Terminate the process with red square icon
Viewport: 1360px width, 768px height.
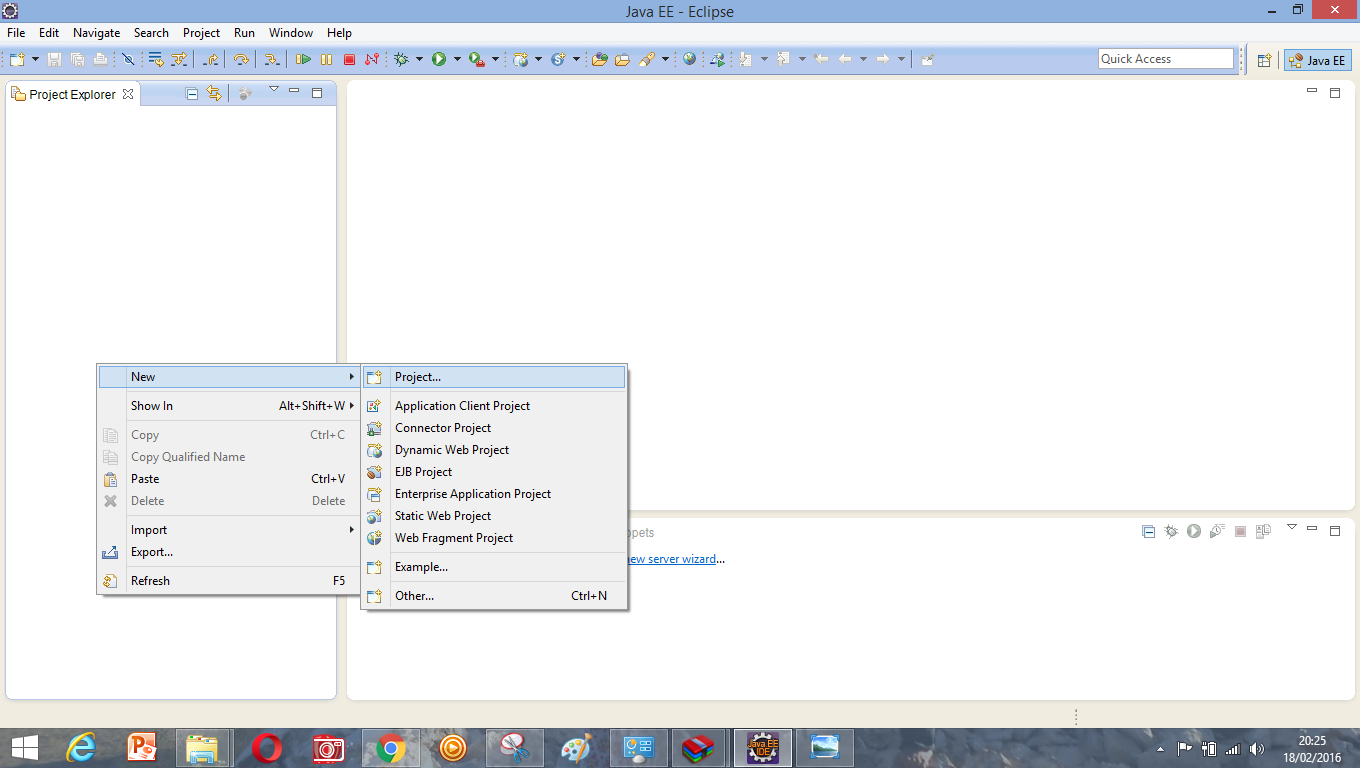pos(350,58)
